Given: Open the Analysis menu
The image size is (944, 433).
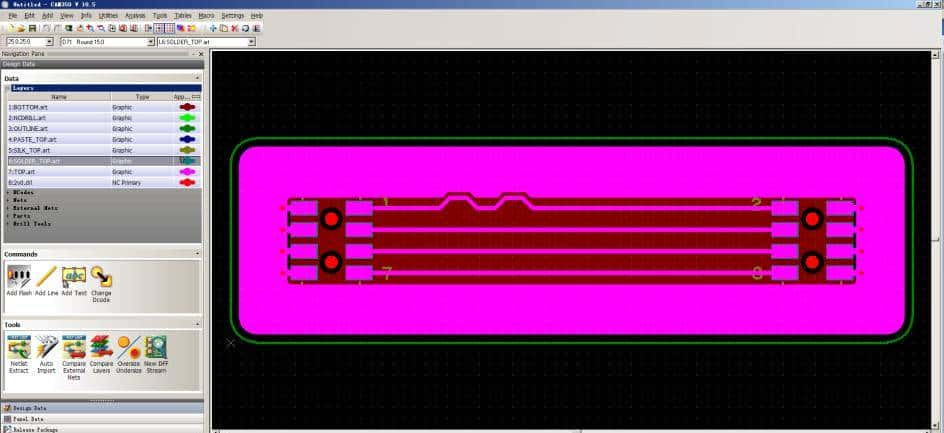Looking at the screenshot, I should point(134,16).
